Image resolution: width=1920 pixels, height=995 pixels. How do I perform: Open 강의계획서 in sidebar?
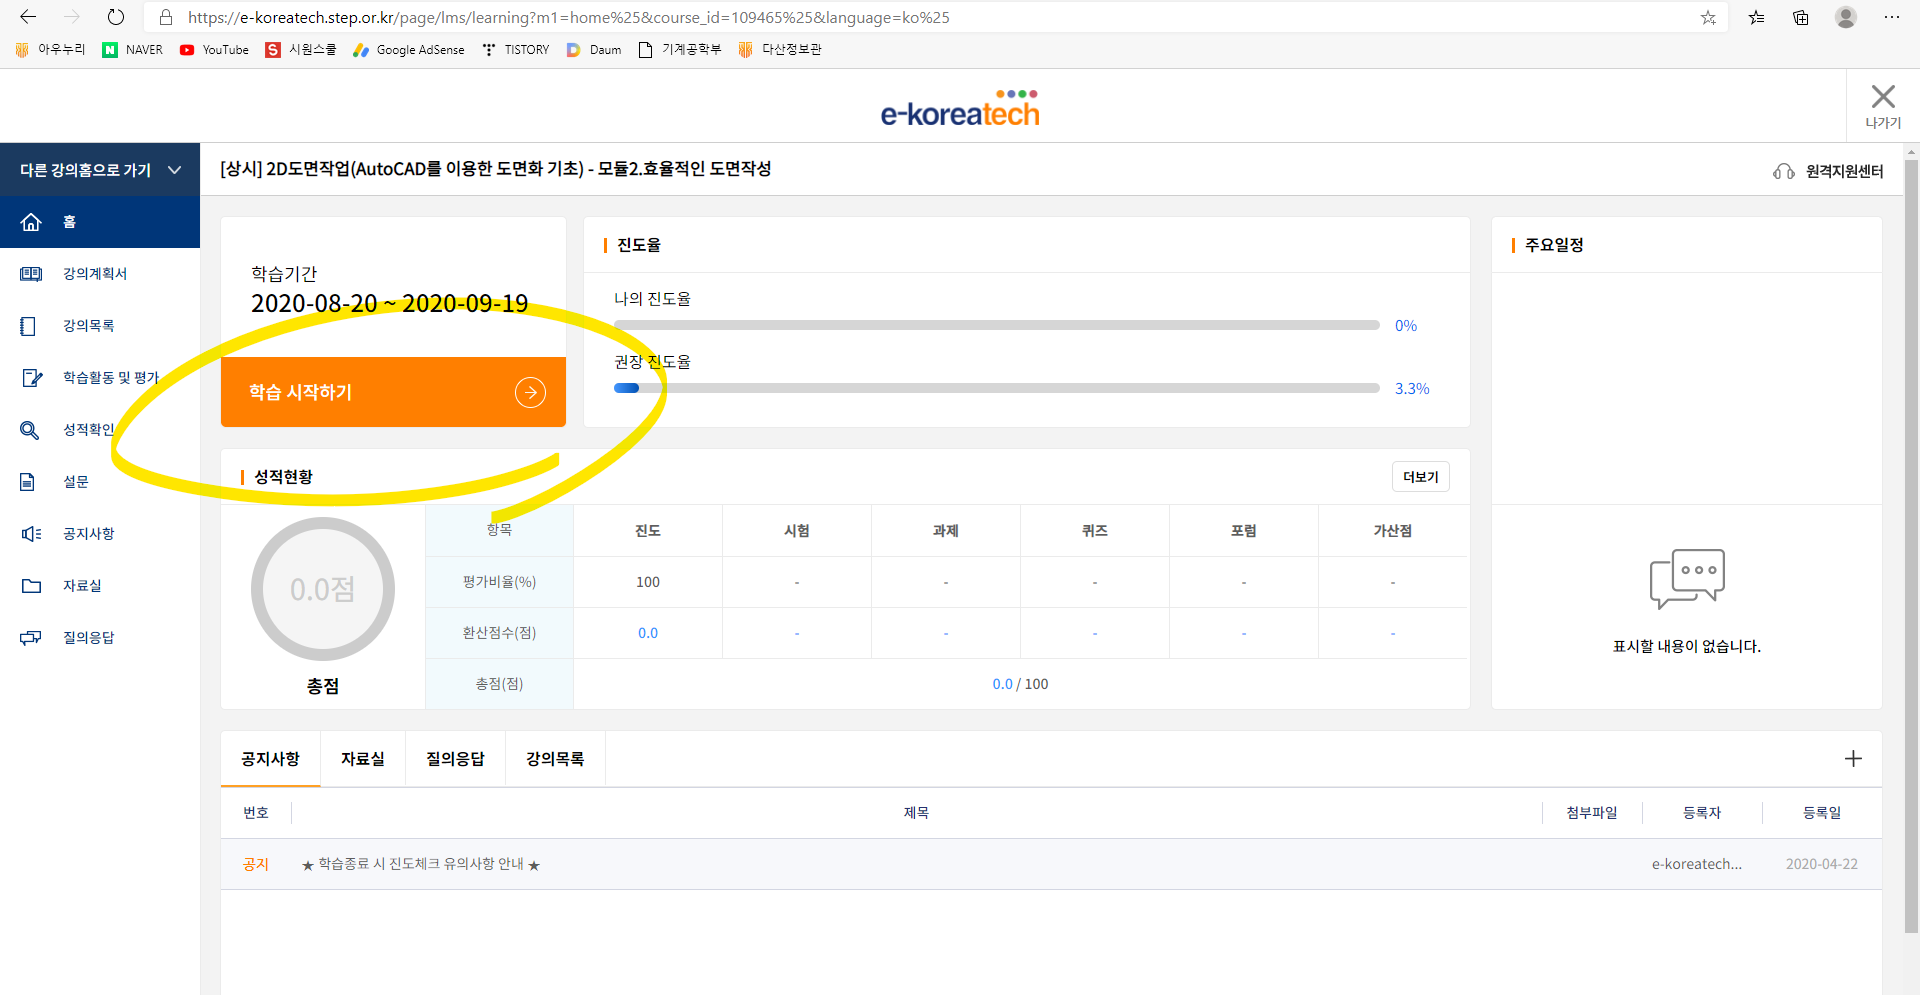[x=100, y=274]
